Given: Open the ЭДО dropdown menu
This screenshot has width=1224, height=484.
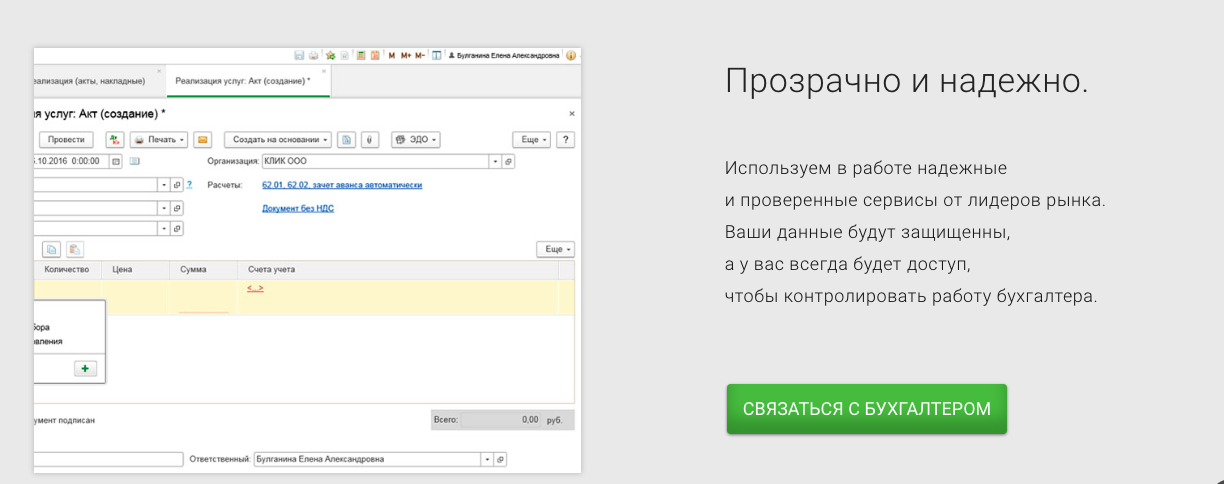Looking at the screenshot, I should tap(416, 140).
